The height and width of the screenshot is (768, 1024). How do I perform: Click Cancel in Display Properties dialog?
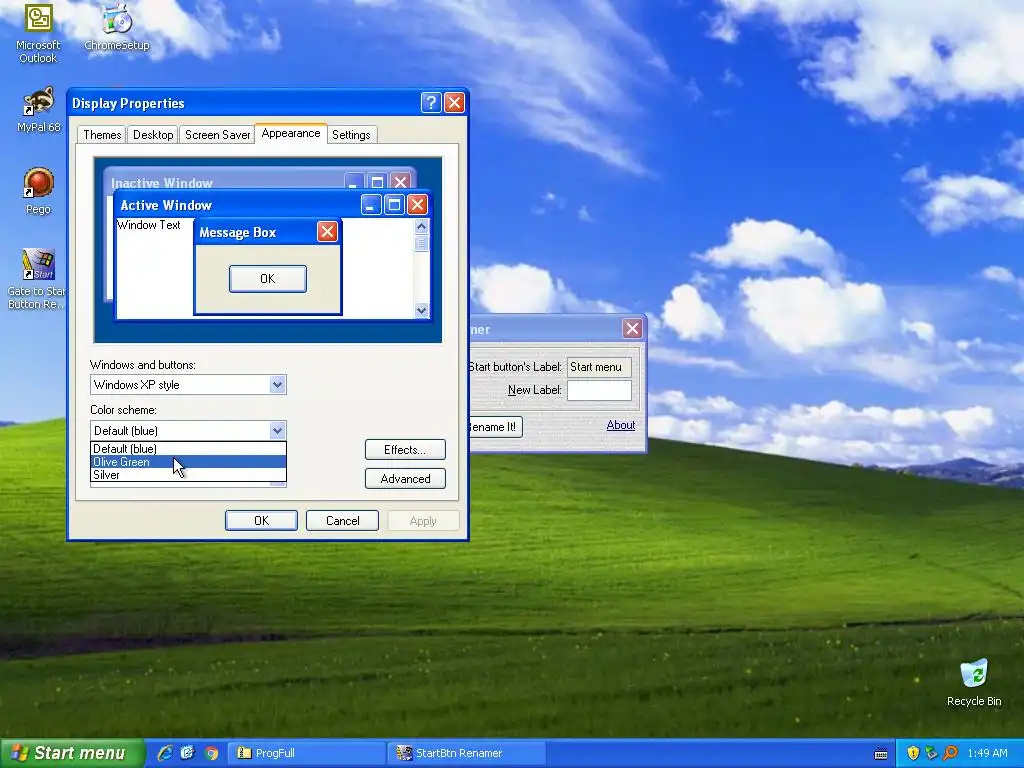click(342, 520)
